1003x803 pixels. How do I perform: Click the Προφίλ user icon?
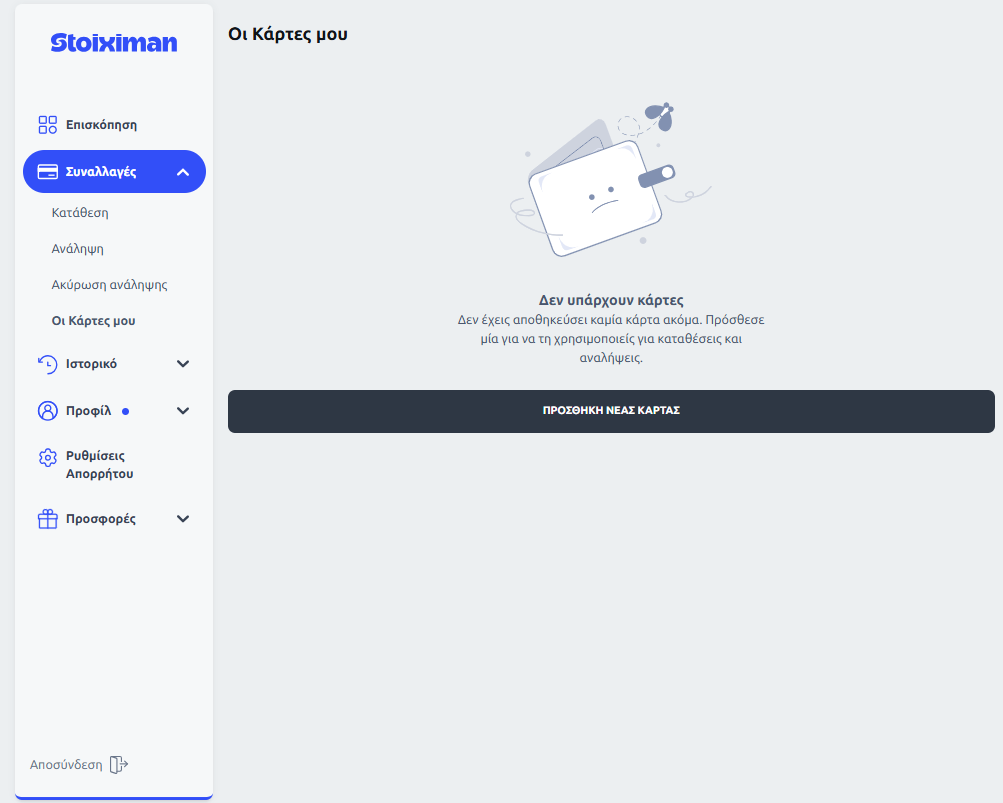[47, 411]
